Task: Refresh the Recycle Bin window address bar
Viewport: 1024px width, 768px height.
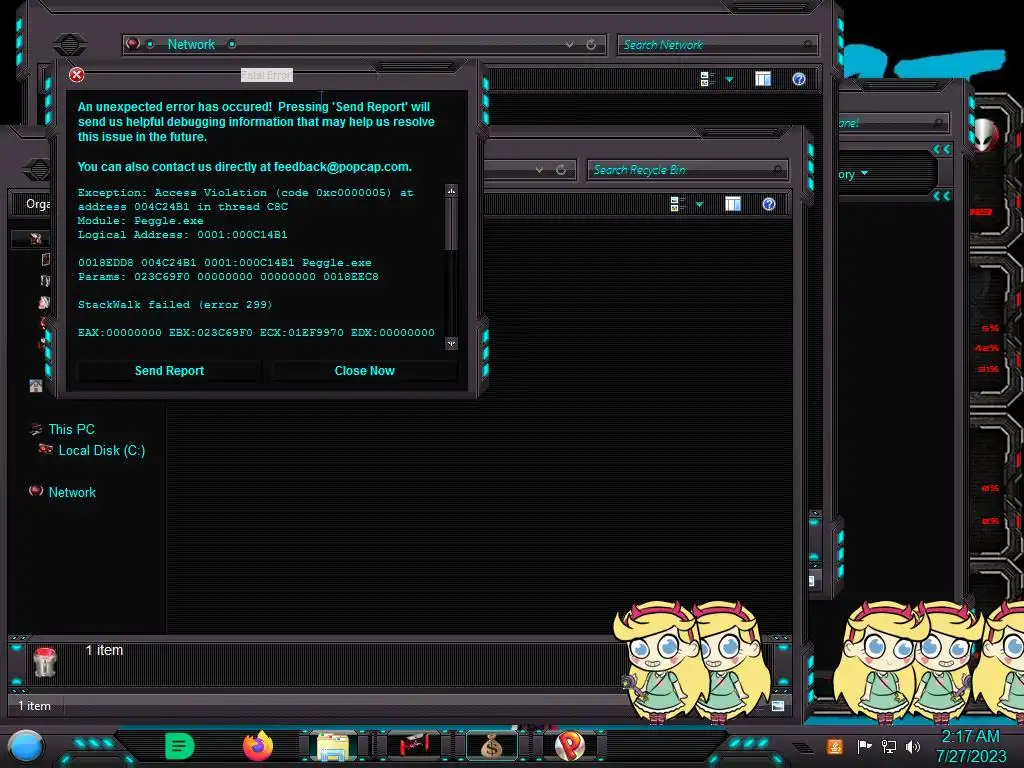Action: (x=561, y=170)
